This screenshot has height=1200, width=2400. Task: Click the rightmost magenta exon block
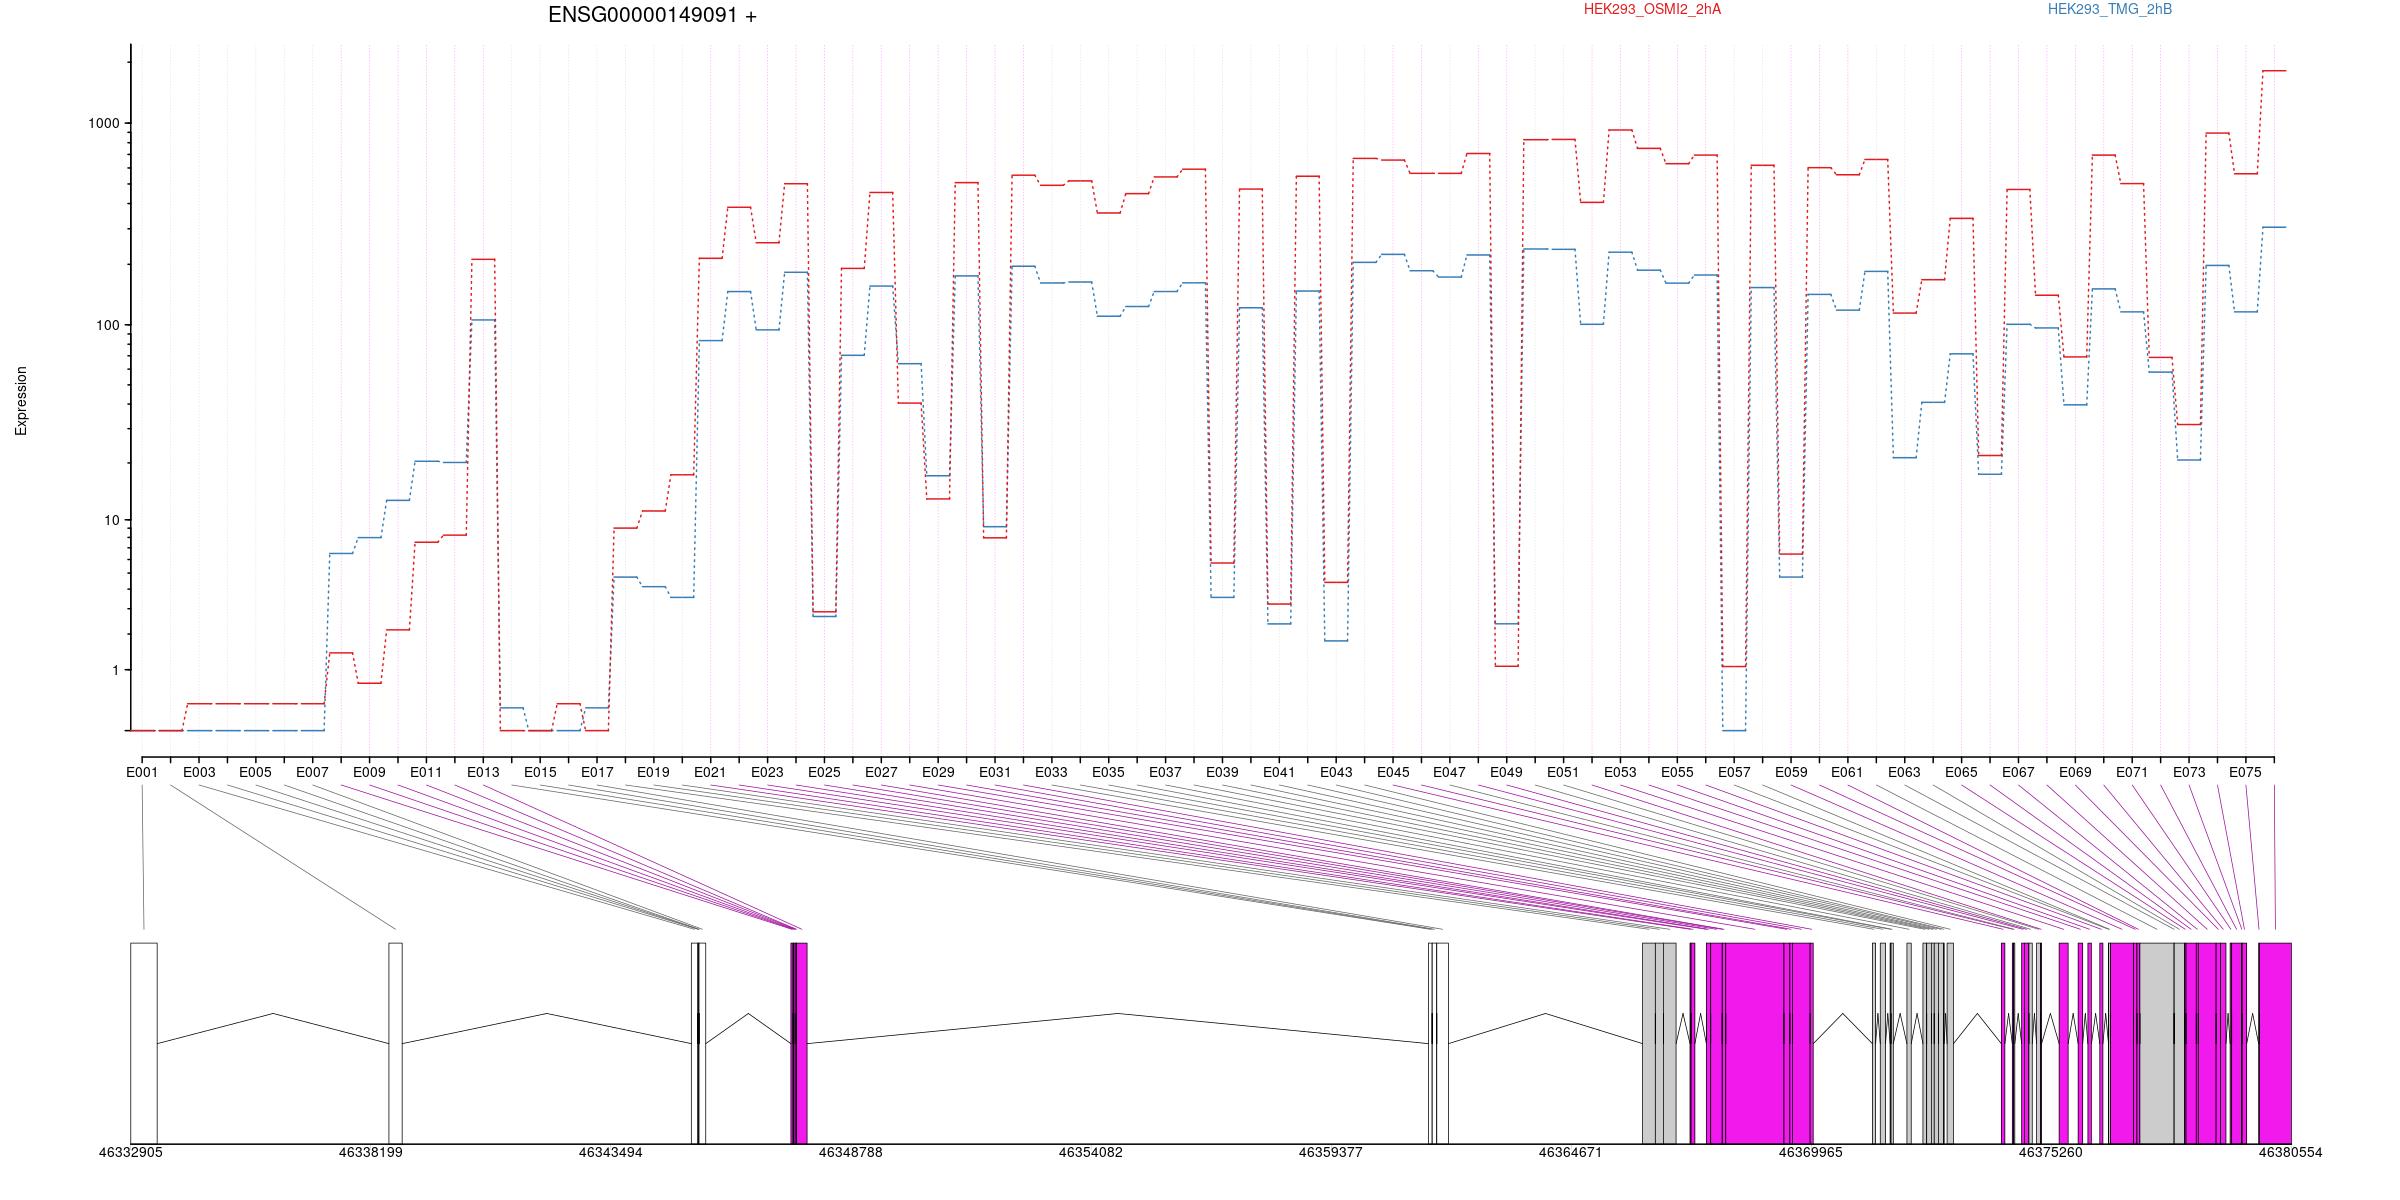(x=2275, y=1043)
